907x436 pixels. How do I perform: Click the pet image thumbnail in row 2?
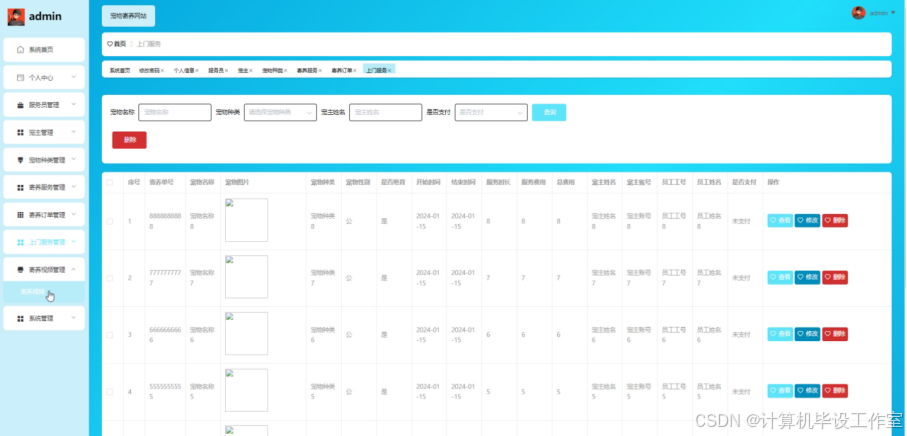click(246, 277)
